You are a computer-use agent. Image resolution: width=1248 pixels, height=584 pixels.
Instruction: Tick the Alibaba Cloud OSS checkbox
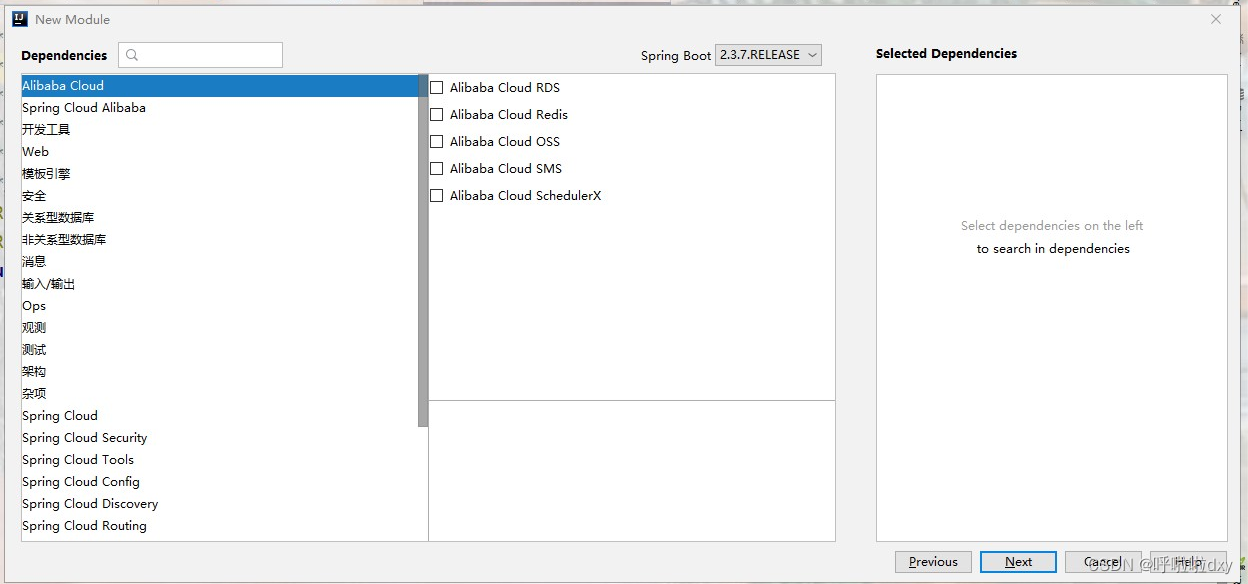436,141
